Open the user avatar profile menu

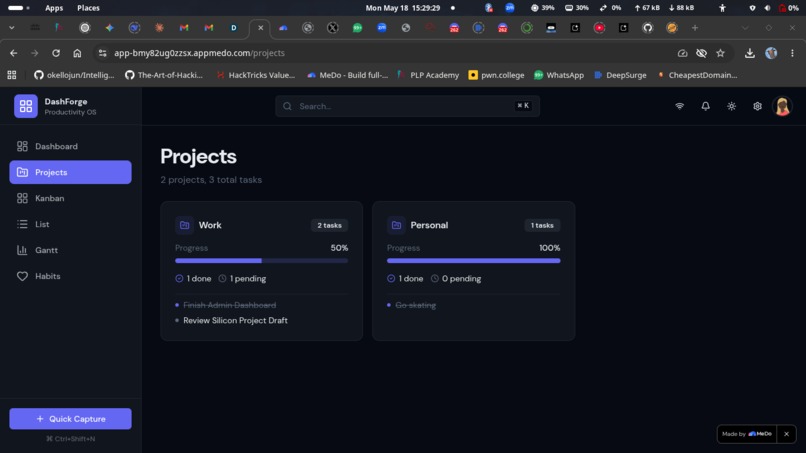pyautogui.click(x=782, y=106)
